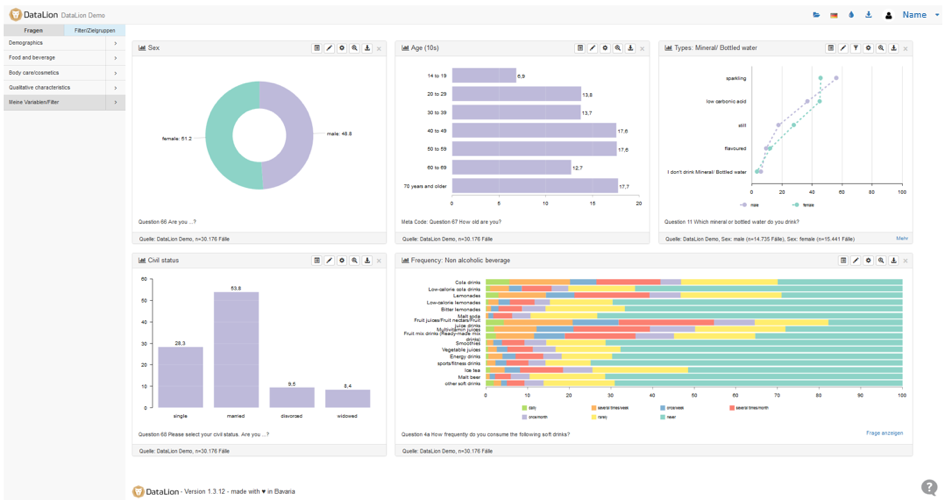Viewport: 945px width, 501px height.
Task: Open the color theme droplet icon
Action: [x=851, y=15]
